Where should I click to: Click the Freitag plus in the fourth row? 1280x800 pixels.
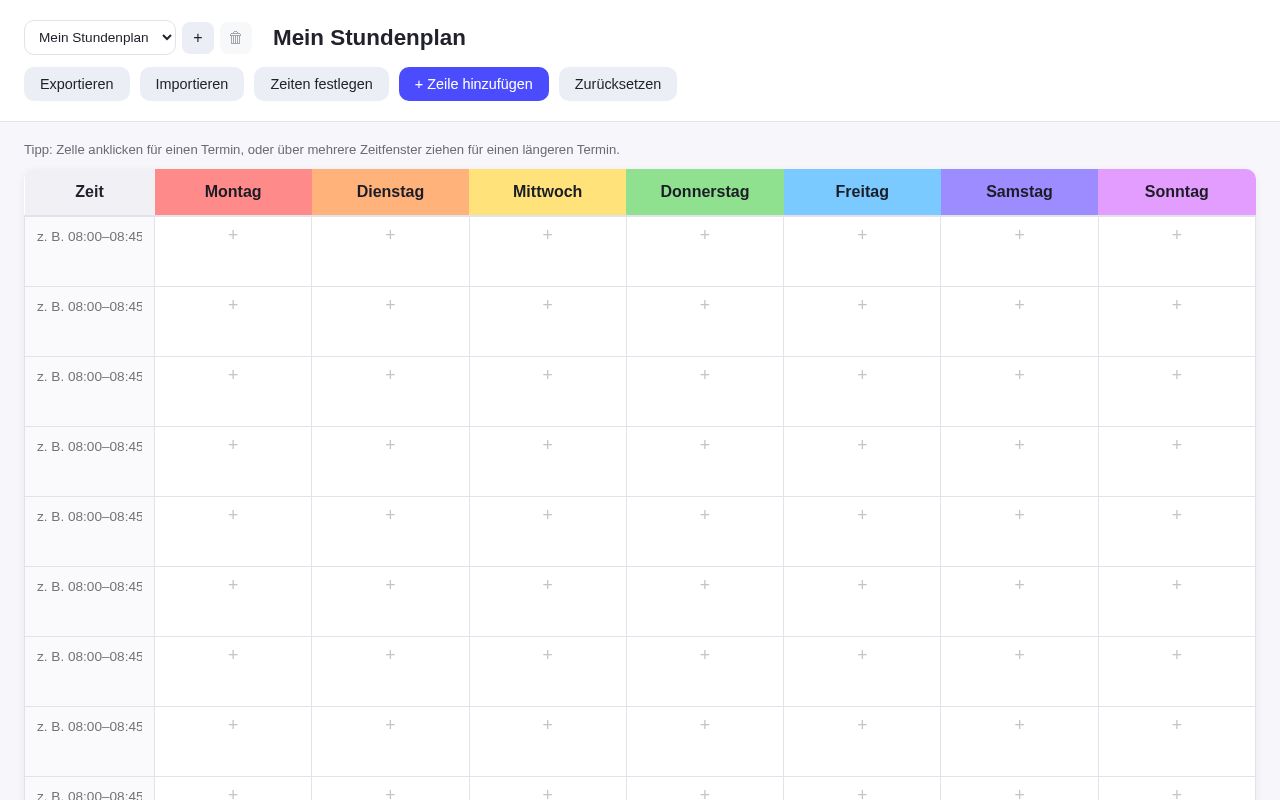[862, 445]
